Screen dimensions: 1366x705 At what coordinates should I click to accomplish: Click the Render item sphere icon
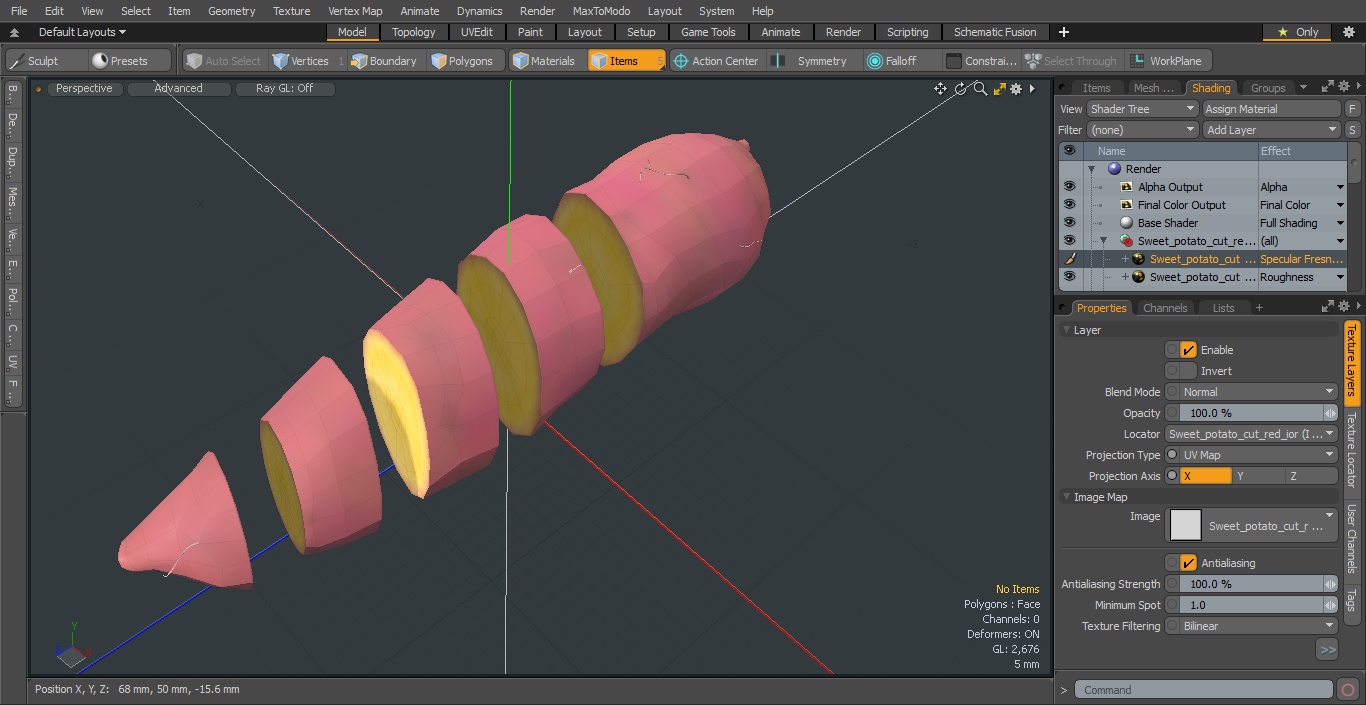pos(1114,169)
